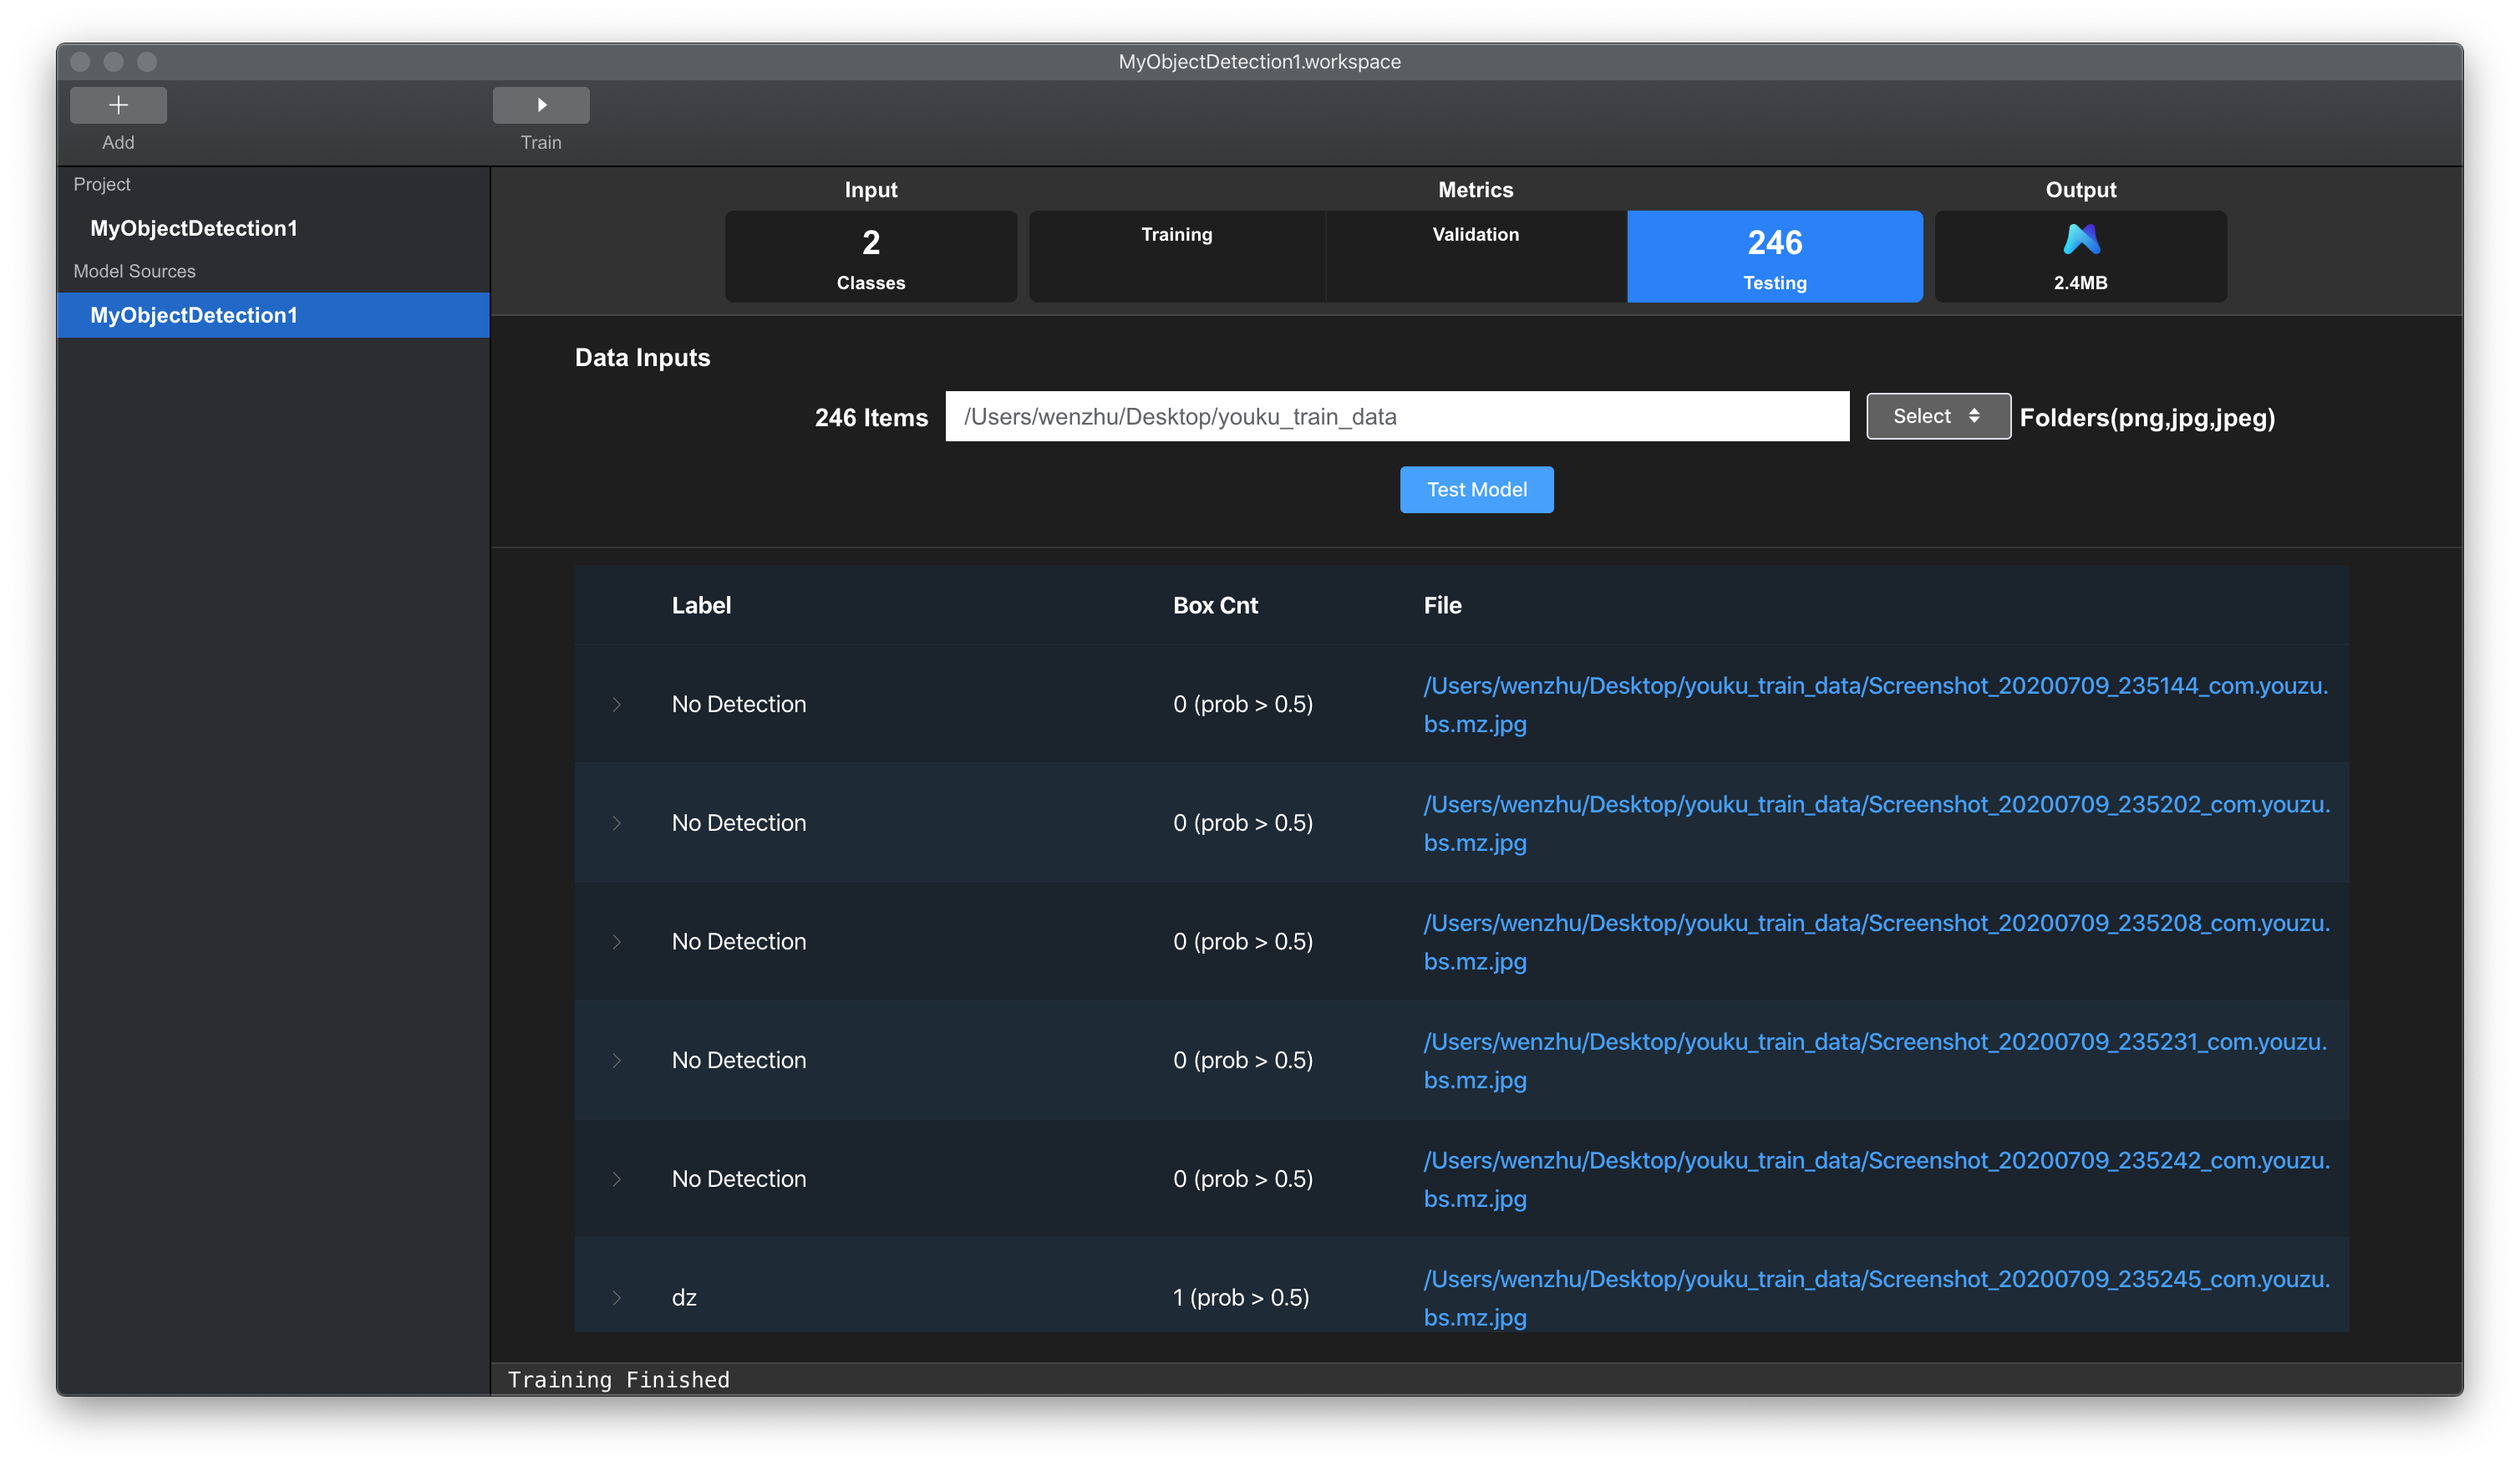This screenshot has width=2520, height=1466.
Task: Open the Output model icon tile
Action: [x=2080, y=256]
